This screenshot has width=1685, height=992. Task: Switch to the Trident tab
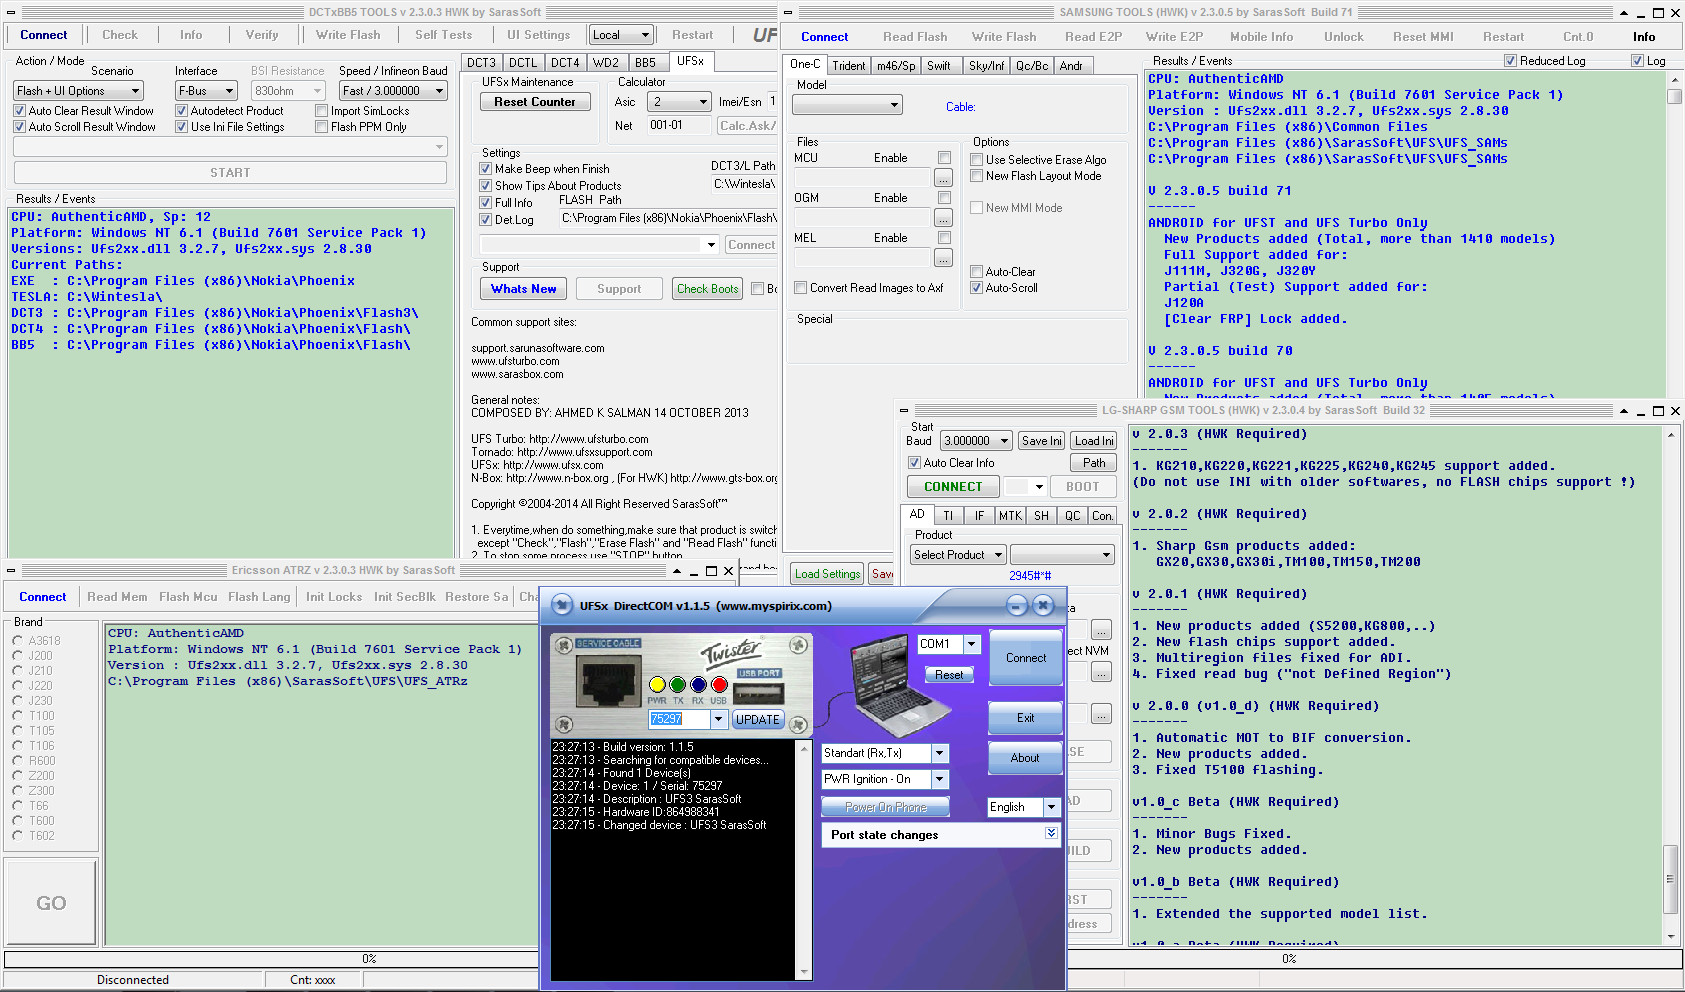[x=848, y=66]
